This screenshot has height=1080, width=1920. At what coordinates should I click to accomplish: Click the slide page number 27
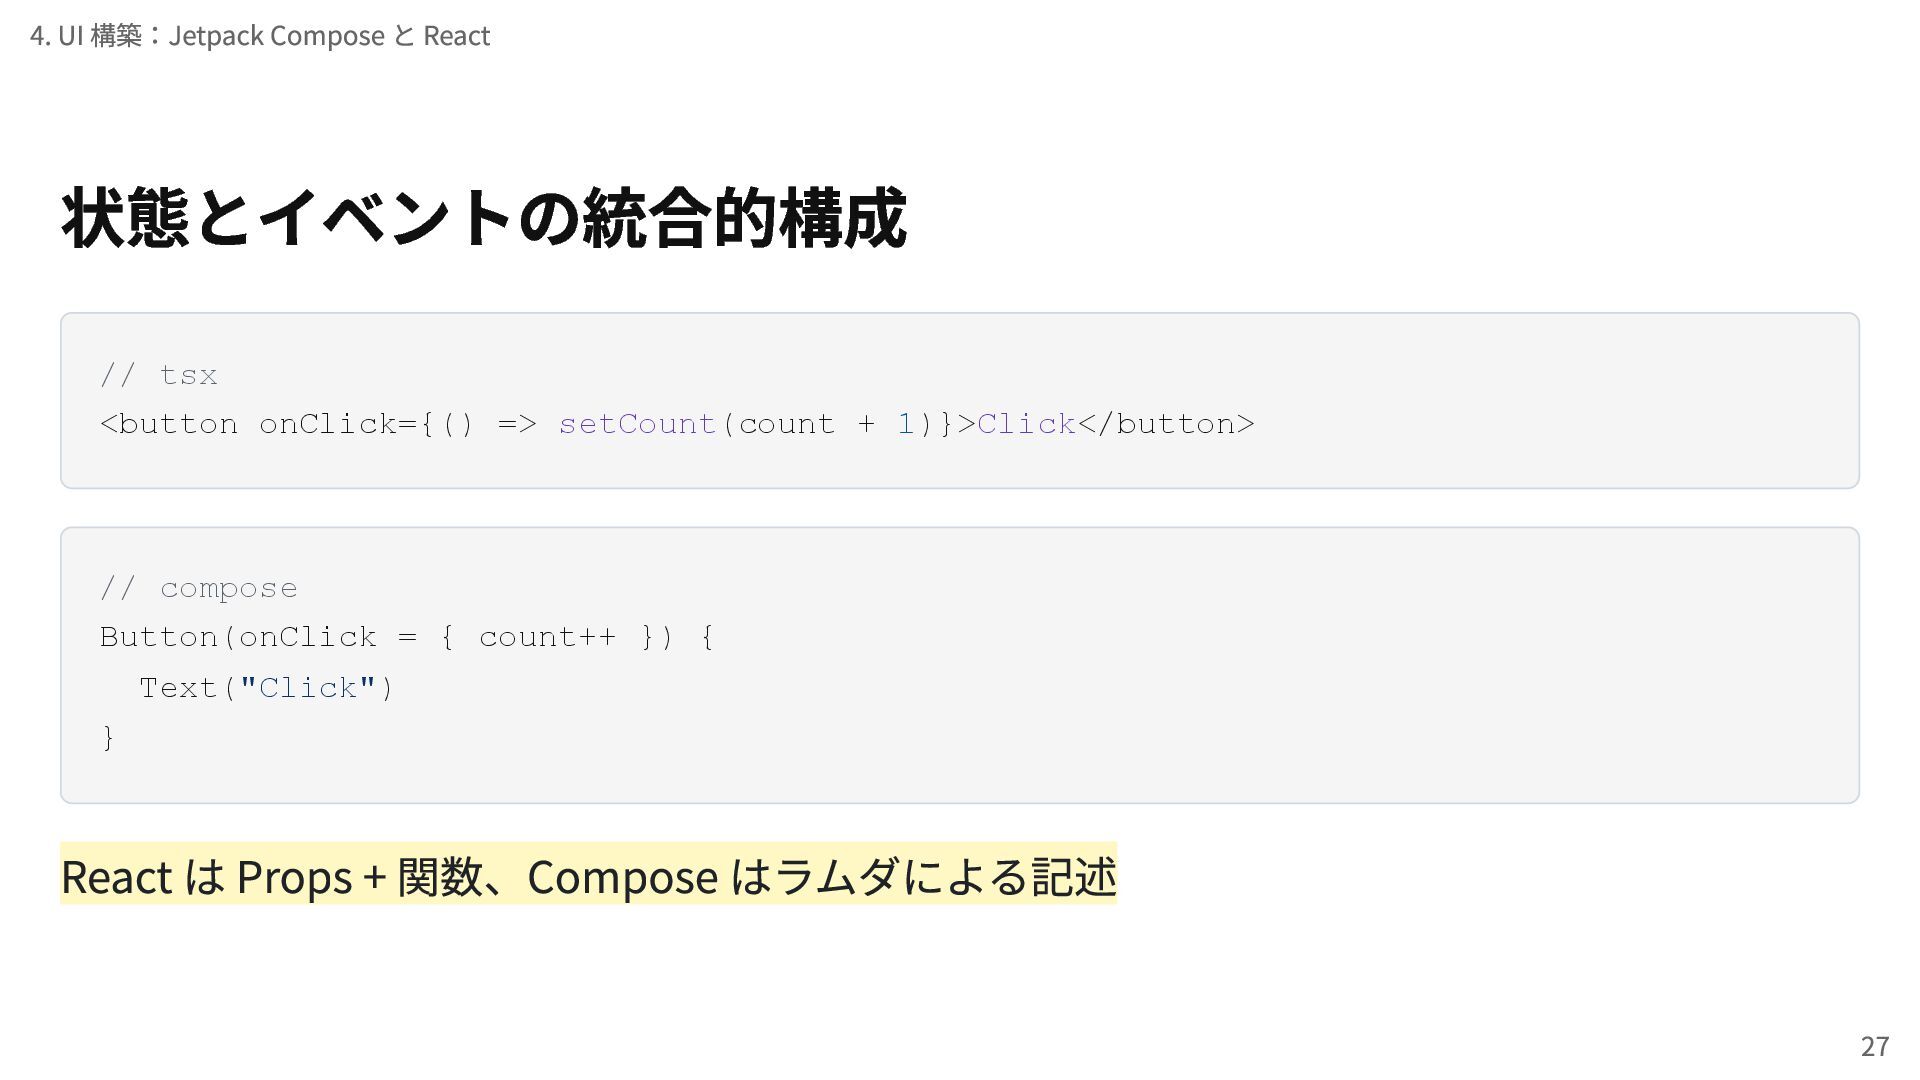[1874, 1046]
